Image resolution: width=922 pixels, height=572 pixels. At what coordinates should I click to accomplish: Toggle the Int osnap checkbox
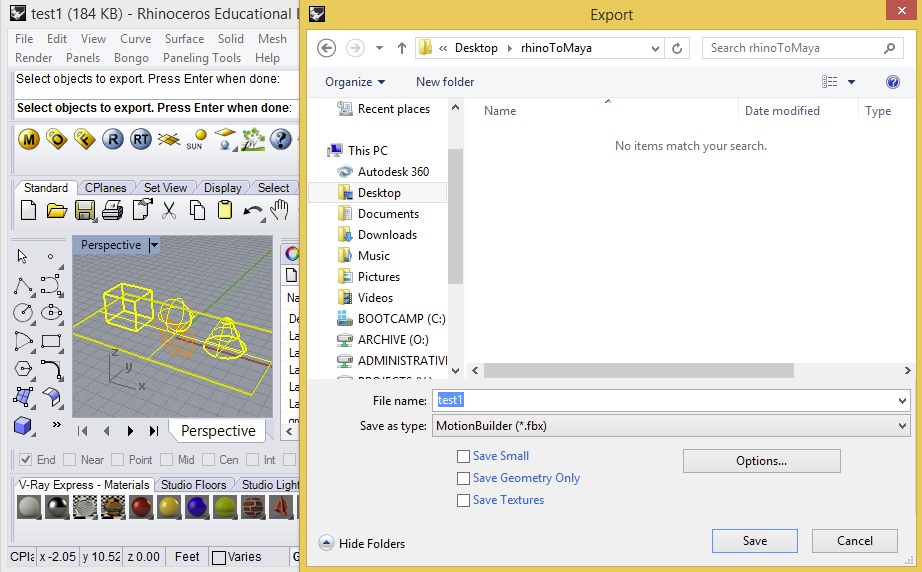coord(252,460)
